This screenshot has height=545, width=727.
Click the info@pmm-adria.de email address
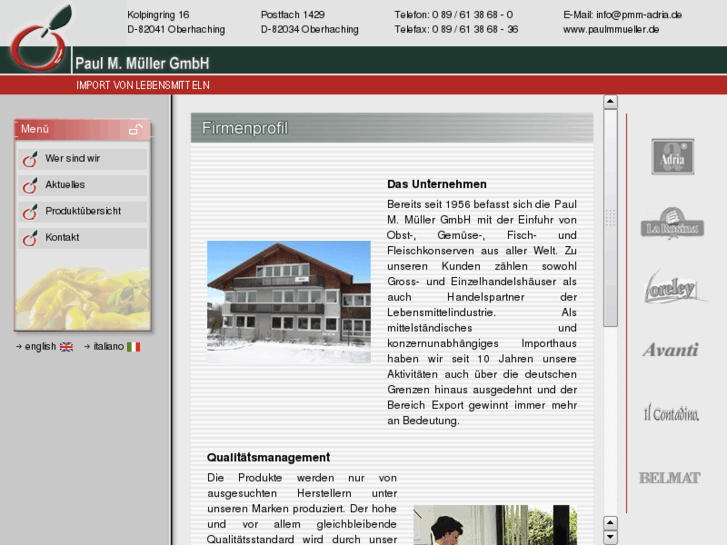coord(639,15)
